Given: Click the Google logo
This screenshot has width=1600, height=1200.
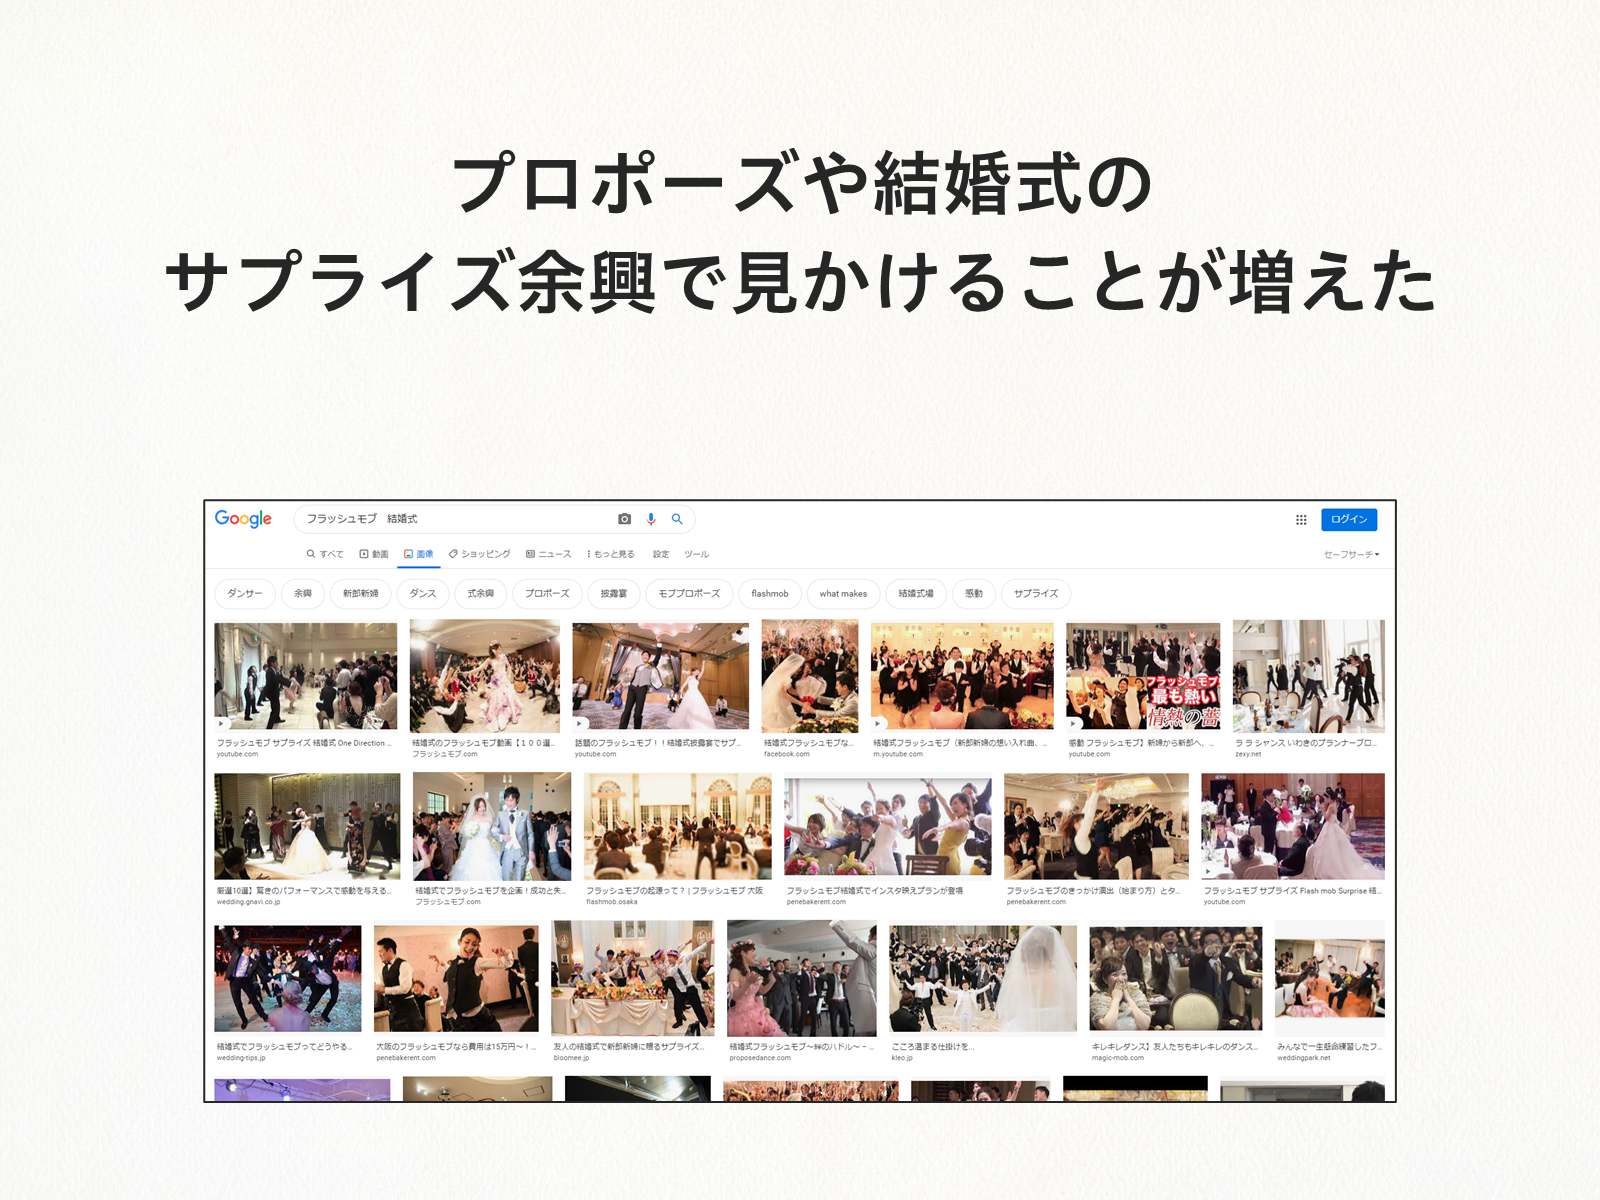Looking at the screenshot, I should [243, 518].
